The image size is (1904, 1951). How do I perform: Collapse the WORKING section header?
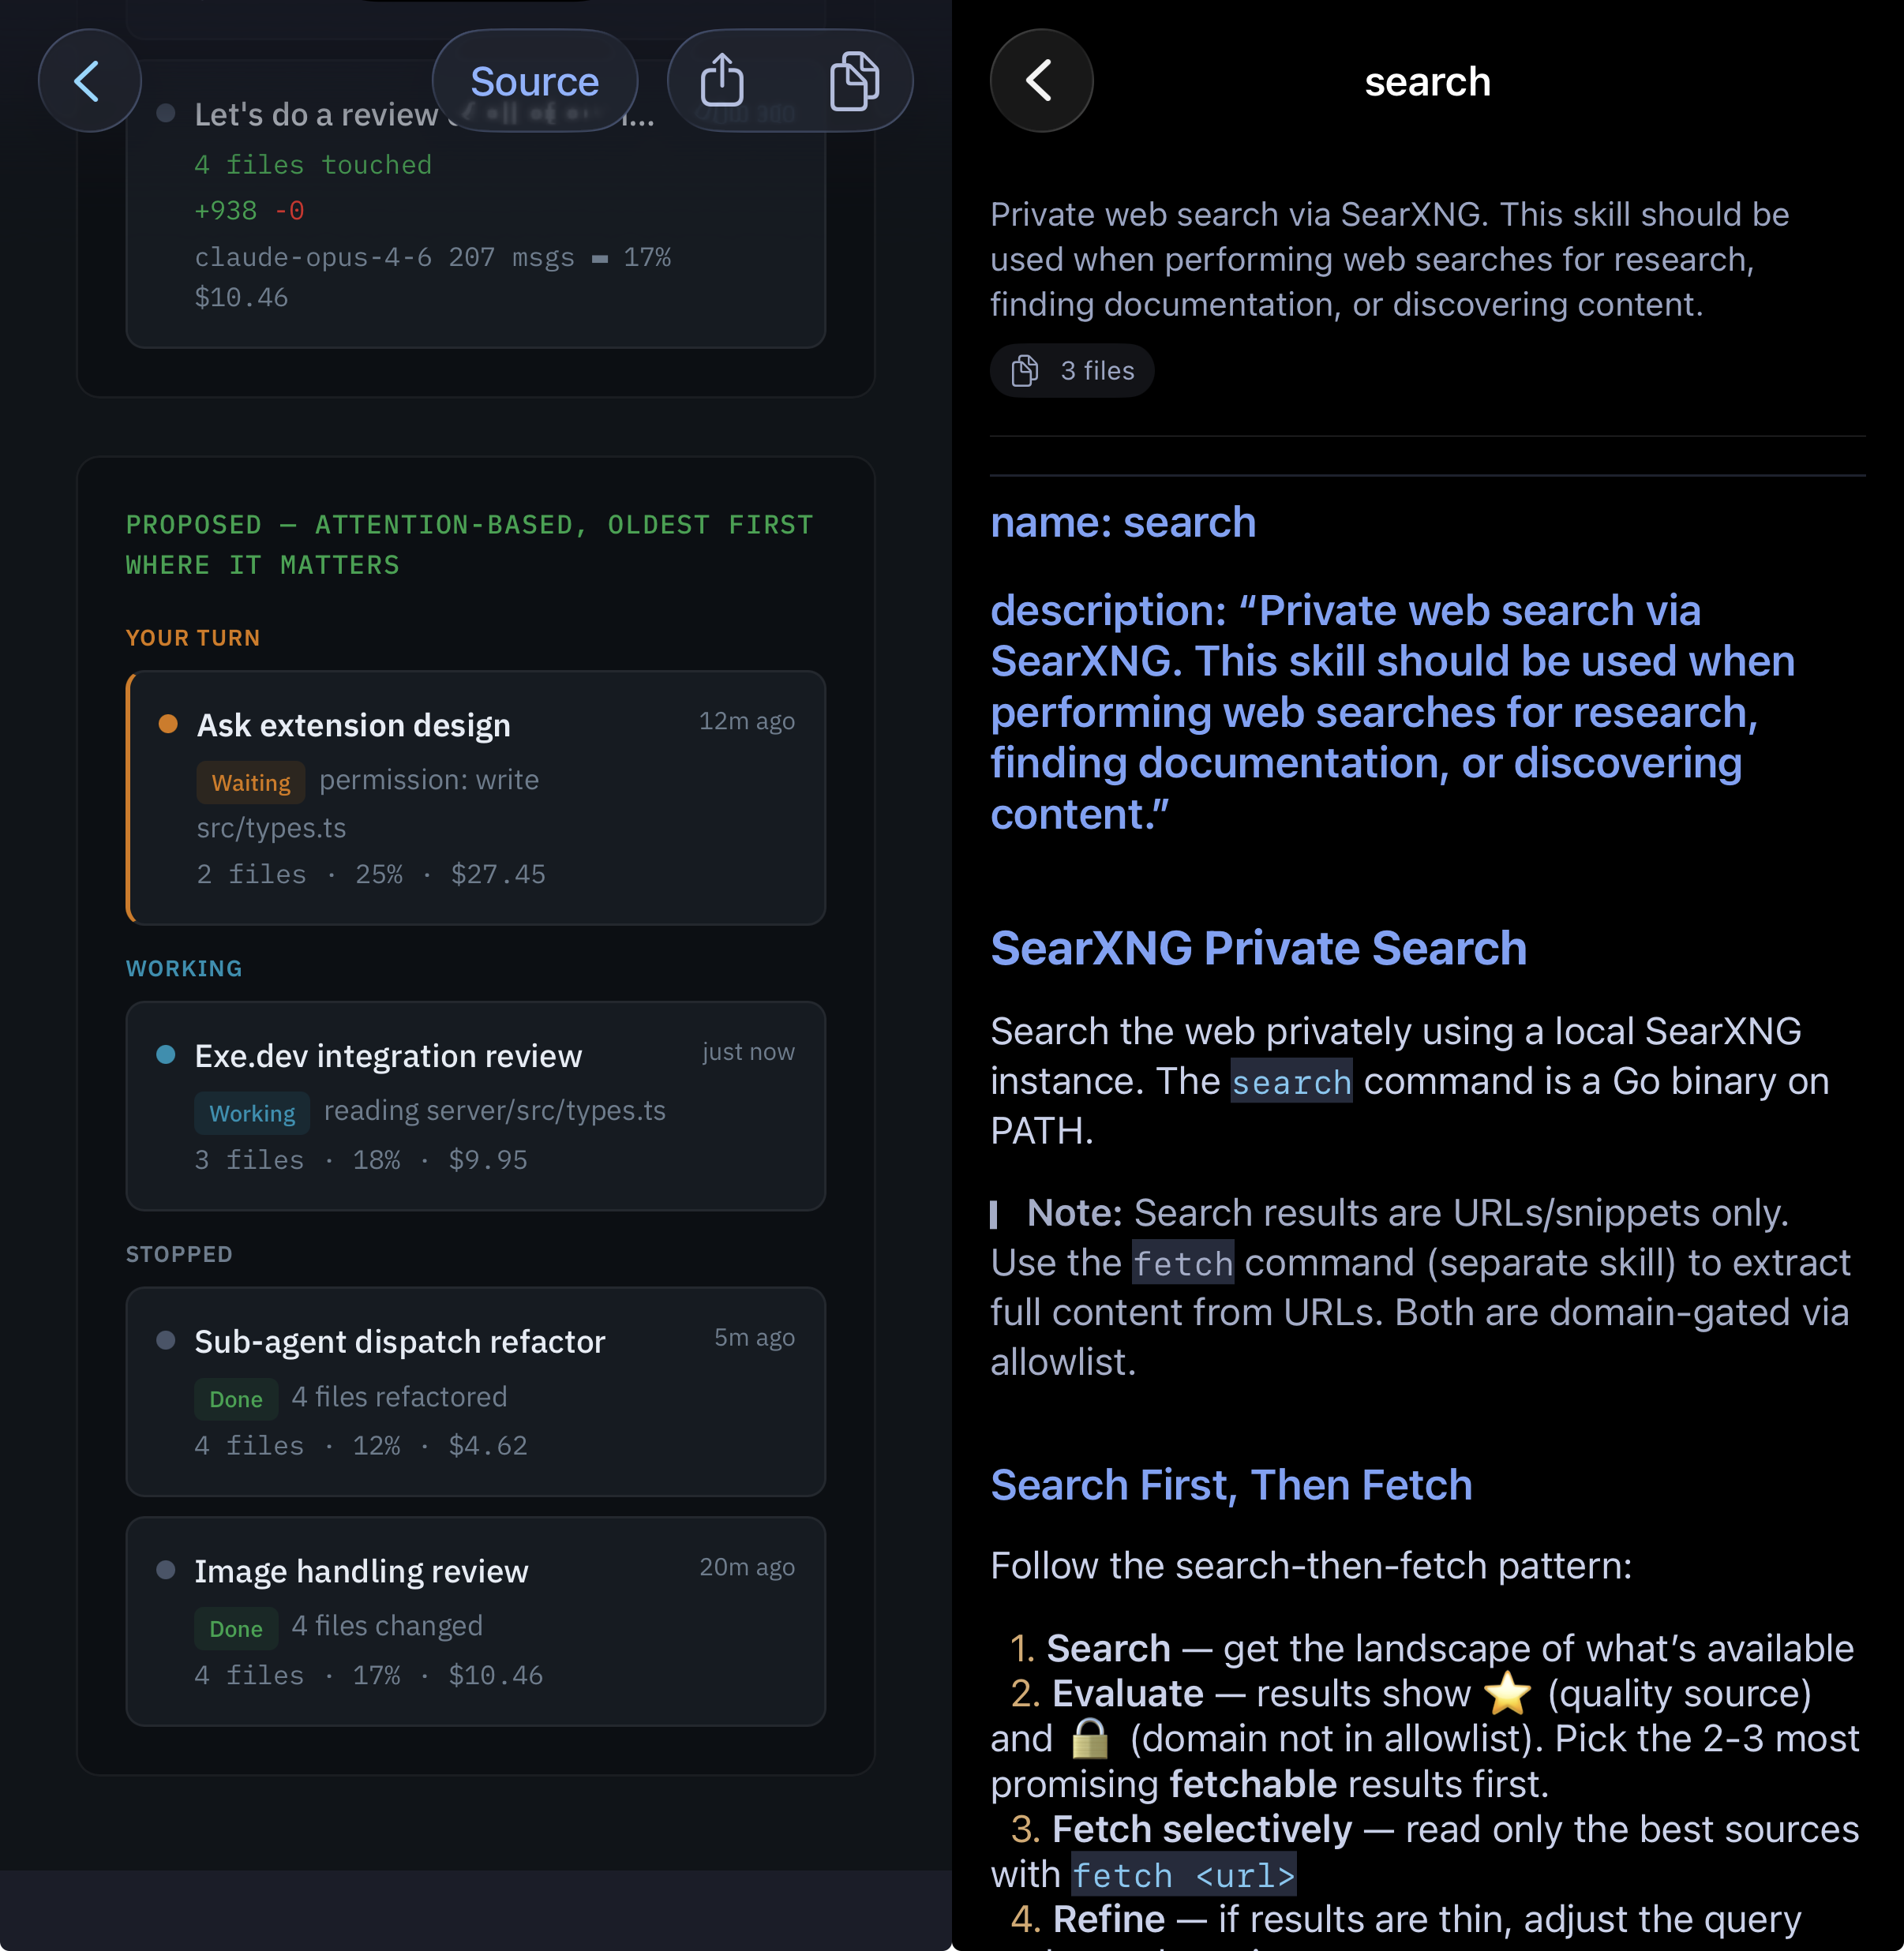pyautogui.click(x=184, y=968)
